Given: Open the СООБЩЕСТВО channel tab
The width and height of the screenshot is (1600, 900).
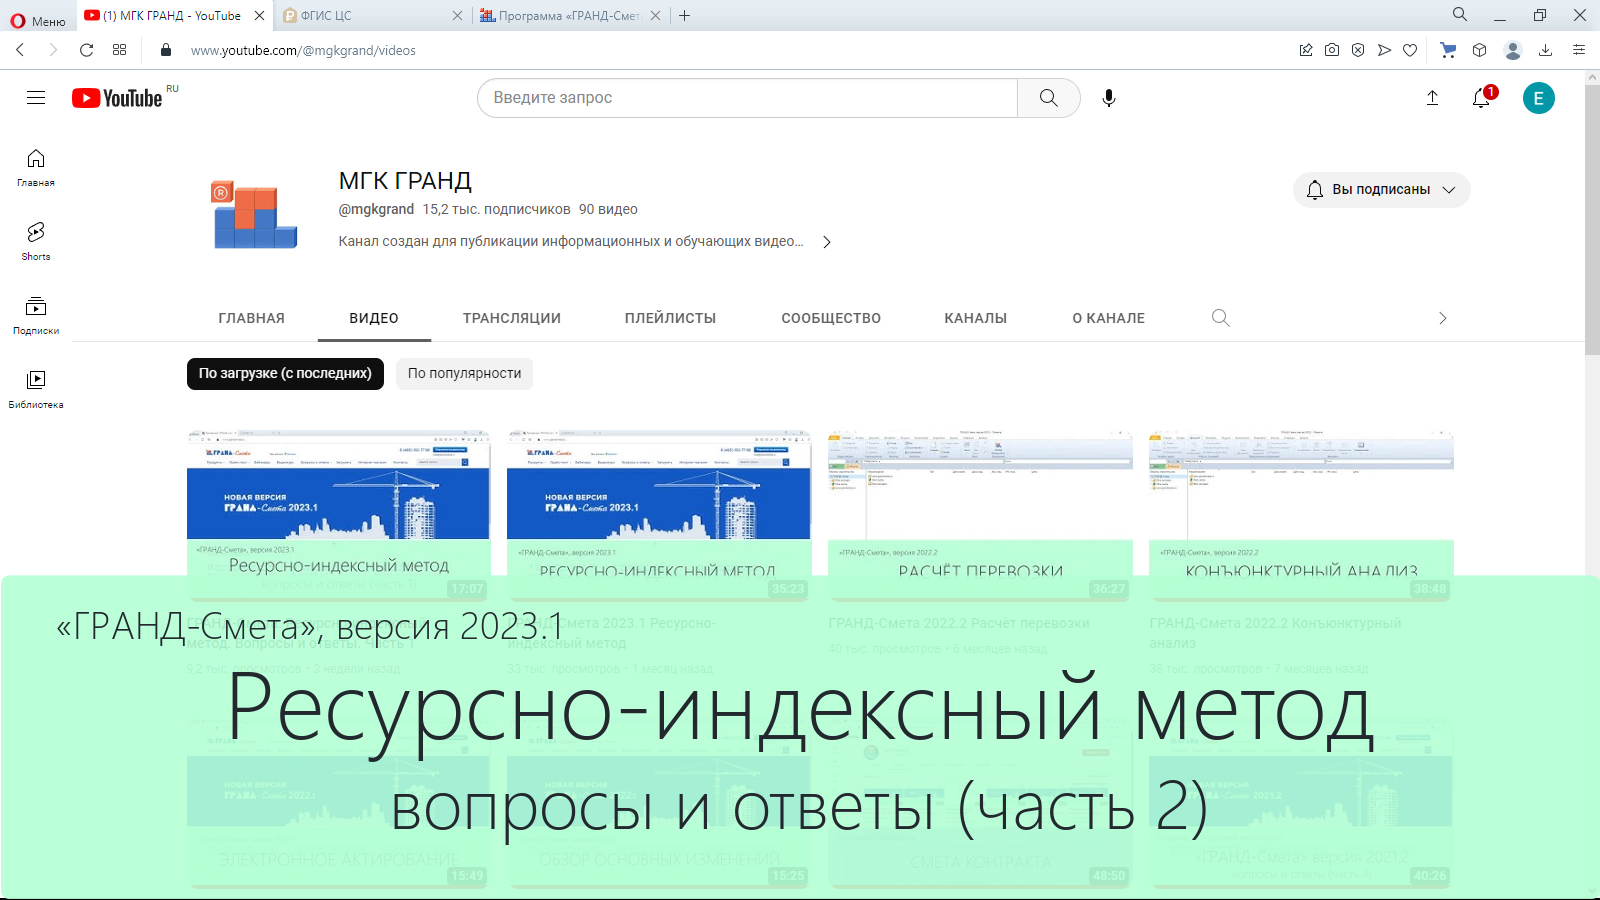Looking at the screenshot, I should [x=831, y=318].
